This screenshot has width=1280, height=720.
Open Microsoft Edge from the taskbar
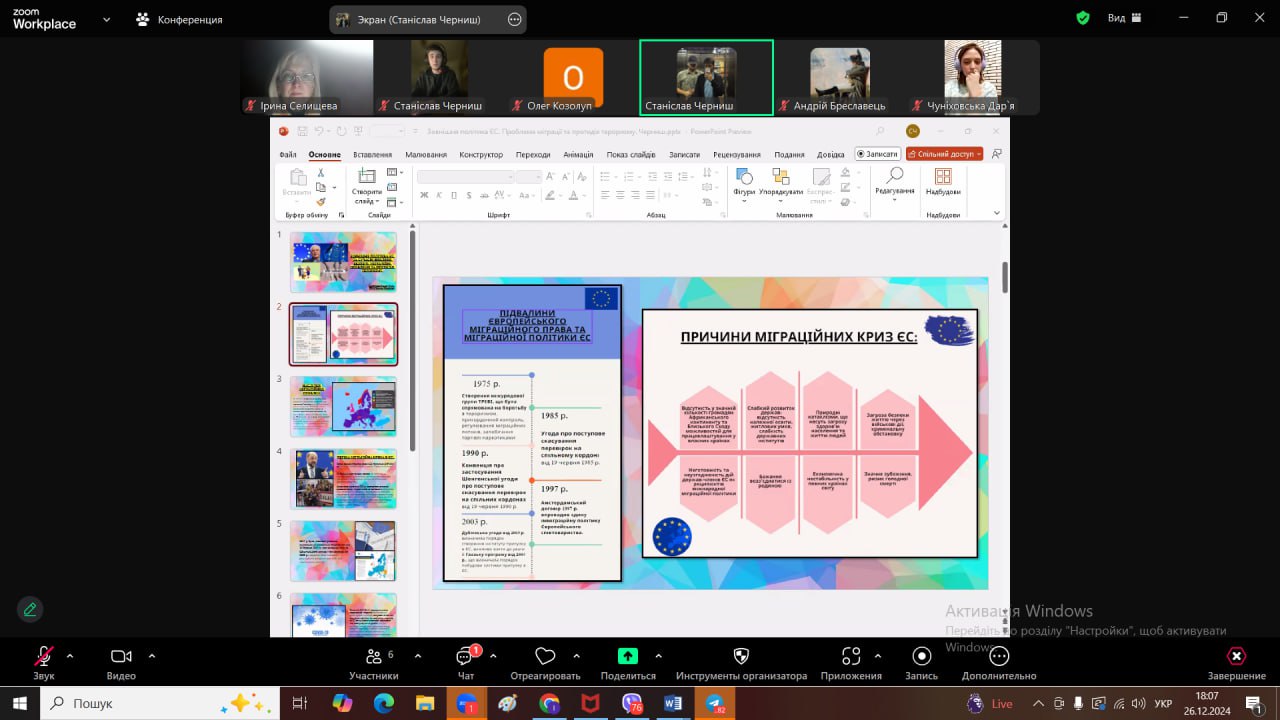point(384,704)
